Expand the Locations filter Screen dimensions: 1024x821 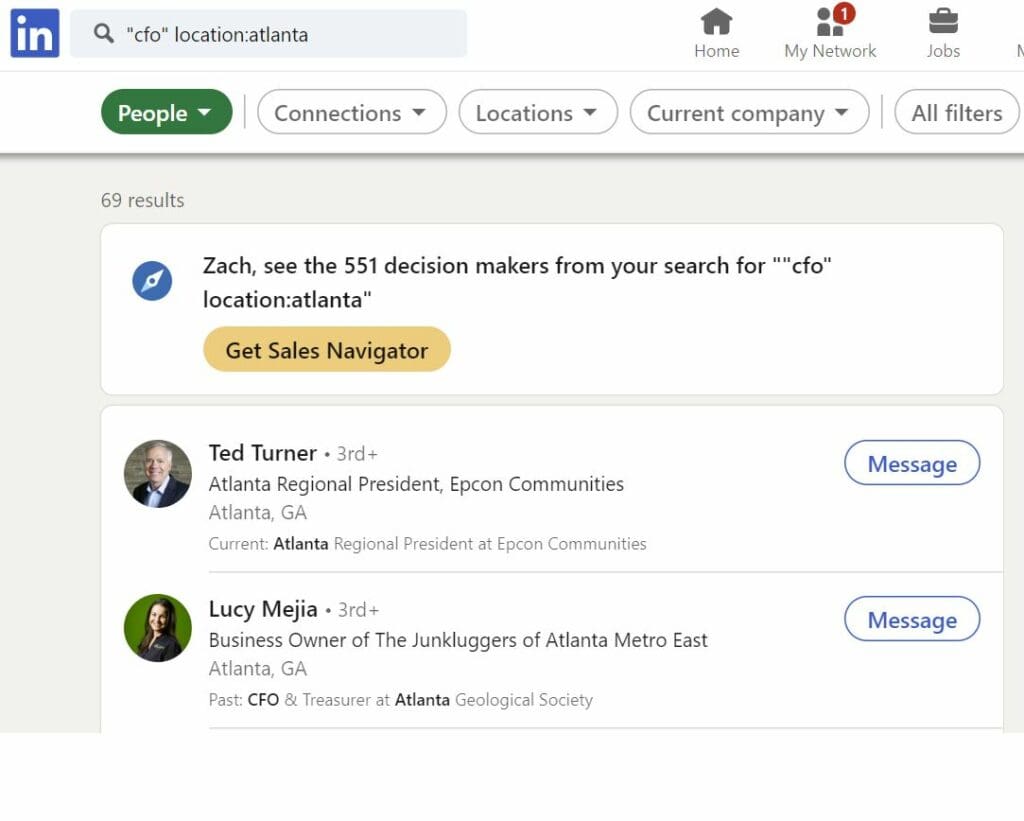[x=537, y=112]
